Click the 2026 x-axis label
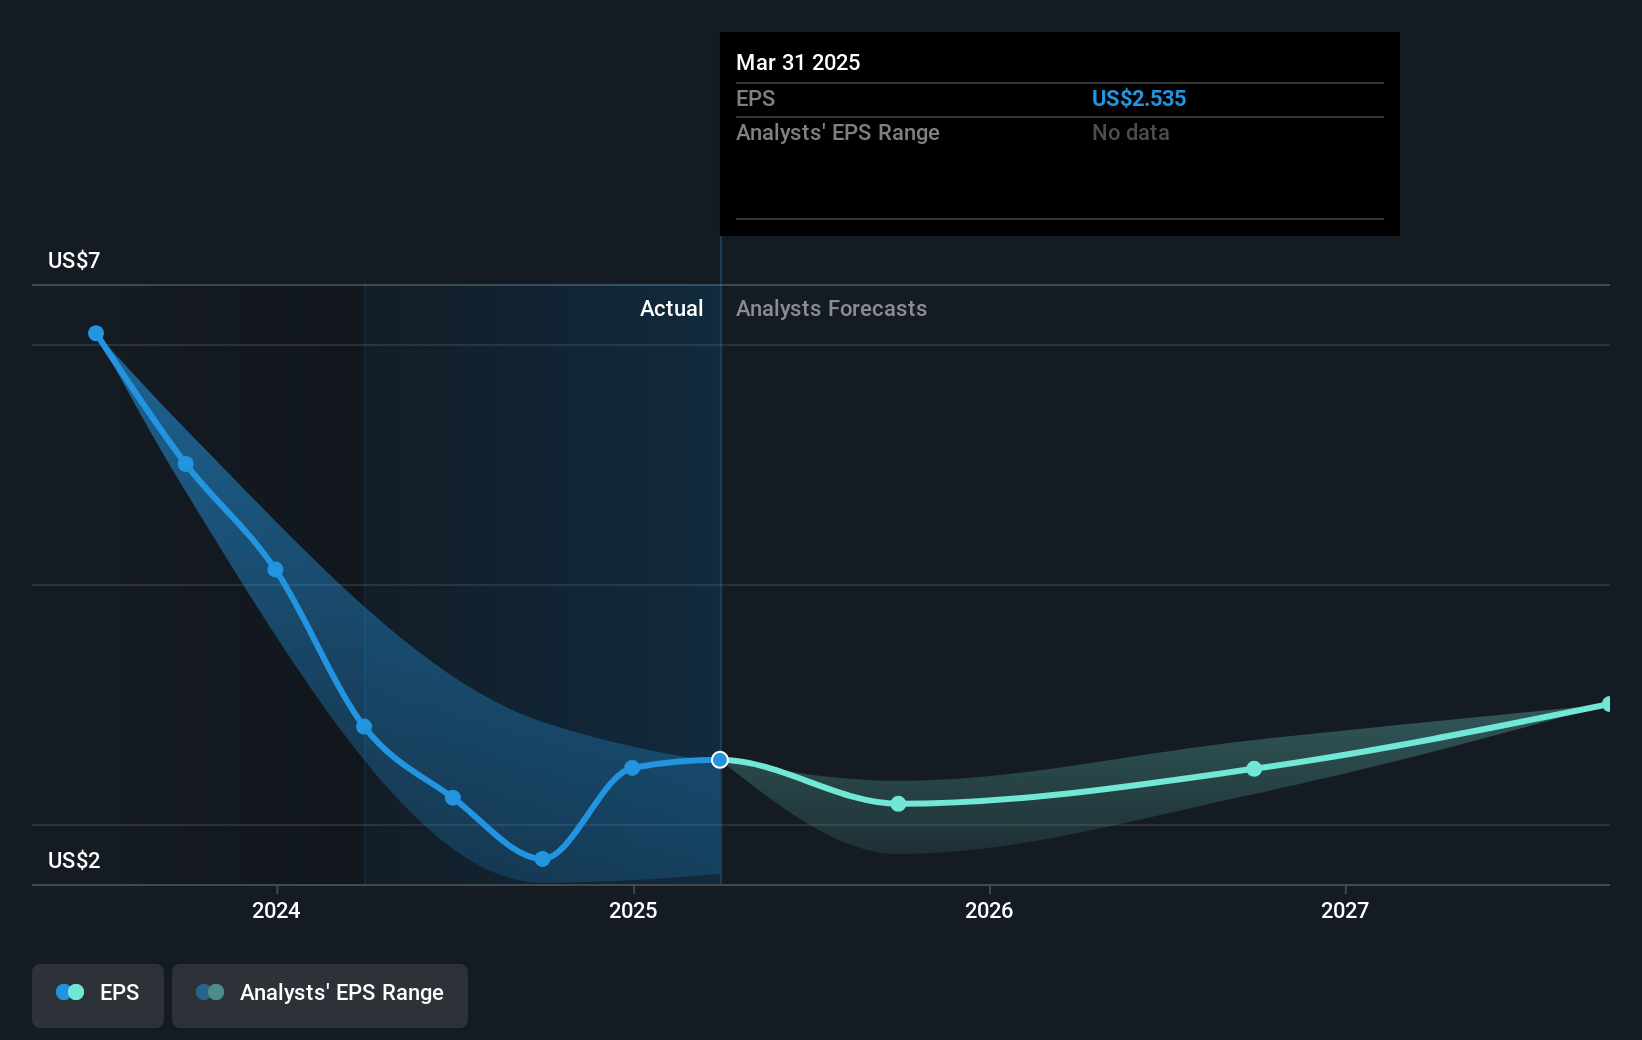The width and height of the screenshot is (1642, 1040). (x=989, y=910)
